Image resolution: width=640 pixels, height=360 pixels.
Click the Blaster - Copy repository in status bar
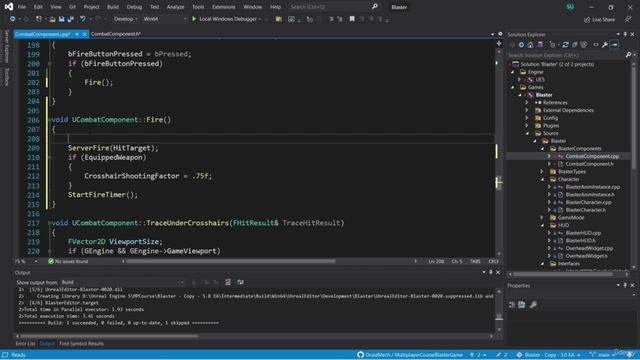549,355
